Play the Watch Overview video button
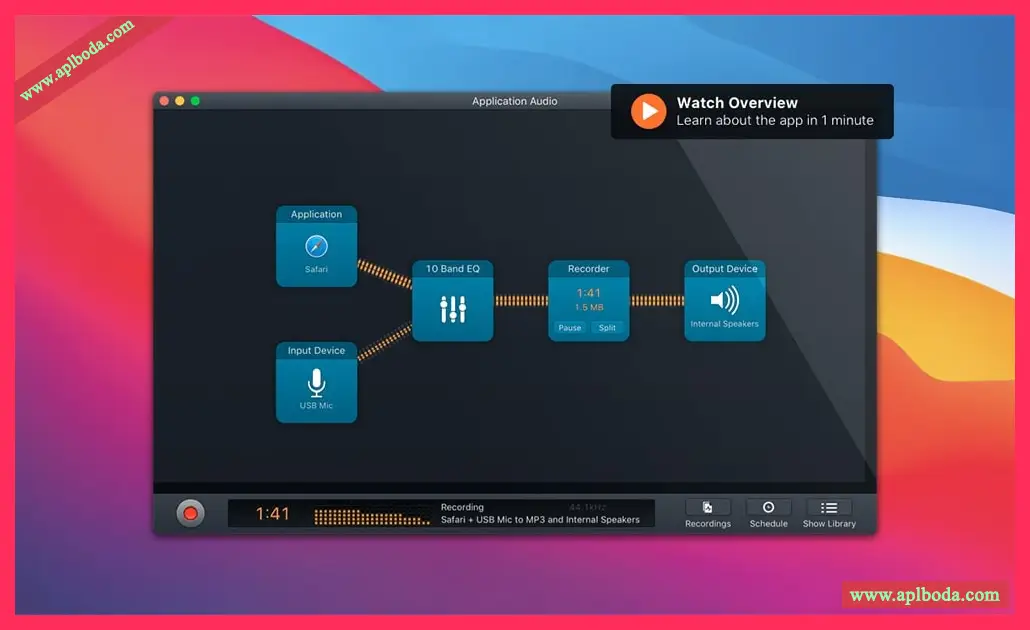 pos(648,111)
